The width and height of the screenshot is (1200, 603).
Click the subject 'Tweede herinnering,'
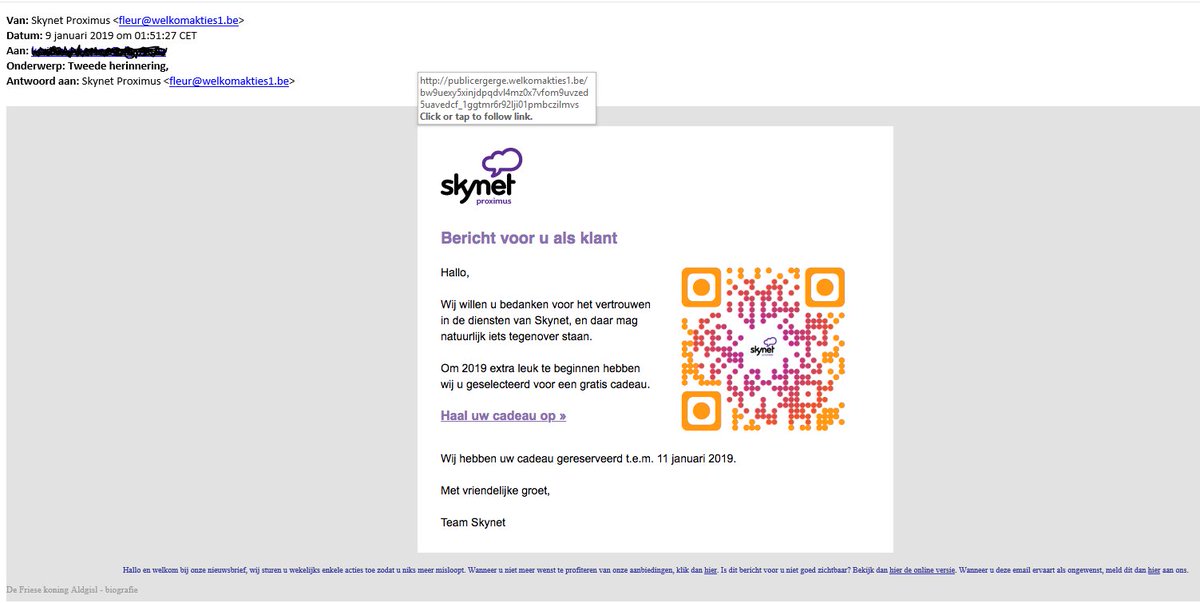click(x=118, y=66)
